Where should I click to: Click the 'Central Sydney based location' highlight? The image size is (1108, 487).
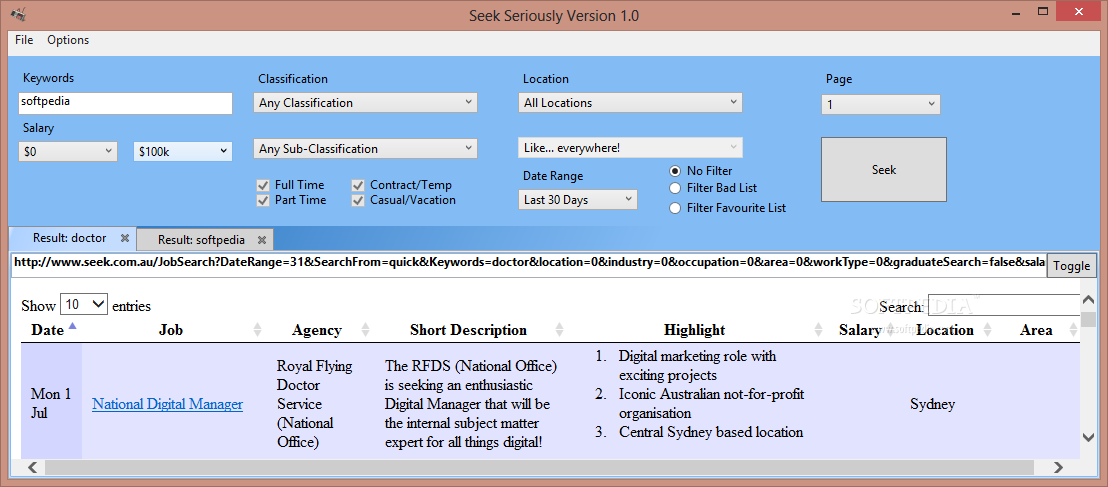(x=711, y=432)
